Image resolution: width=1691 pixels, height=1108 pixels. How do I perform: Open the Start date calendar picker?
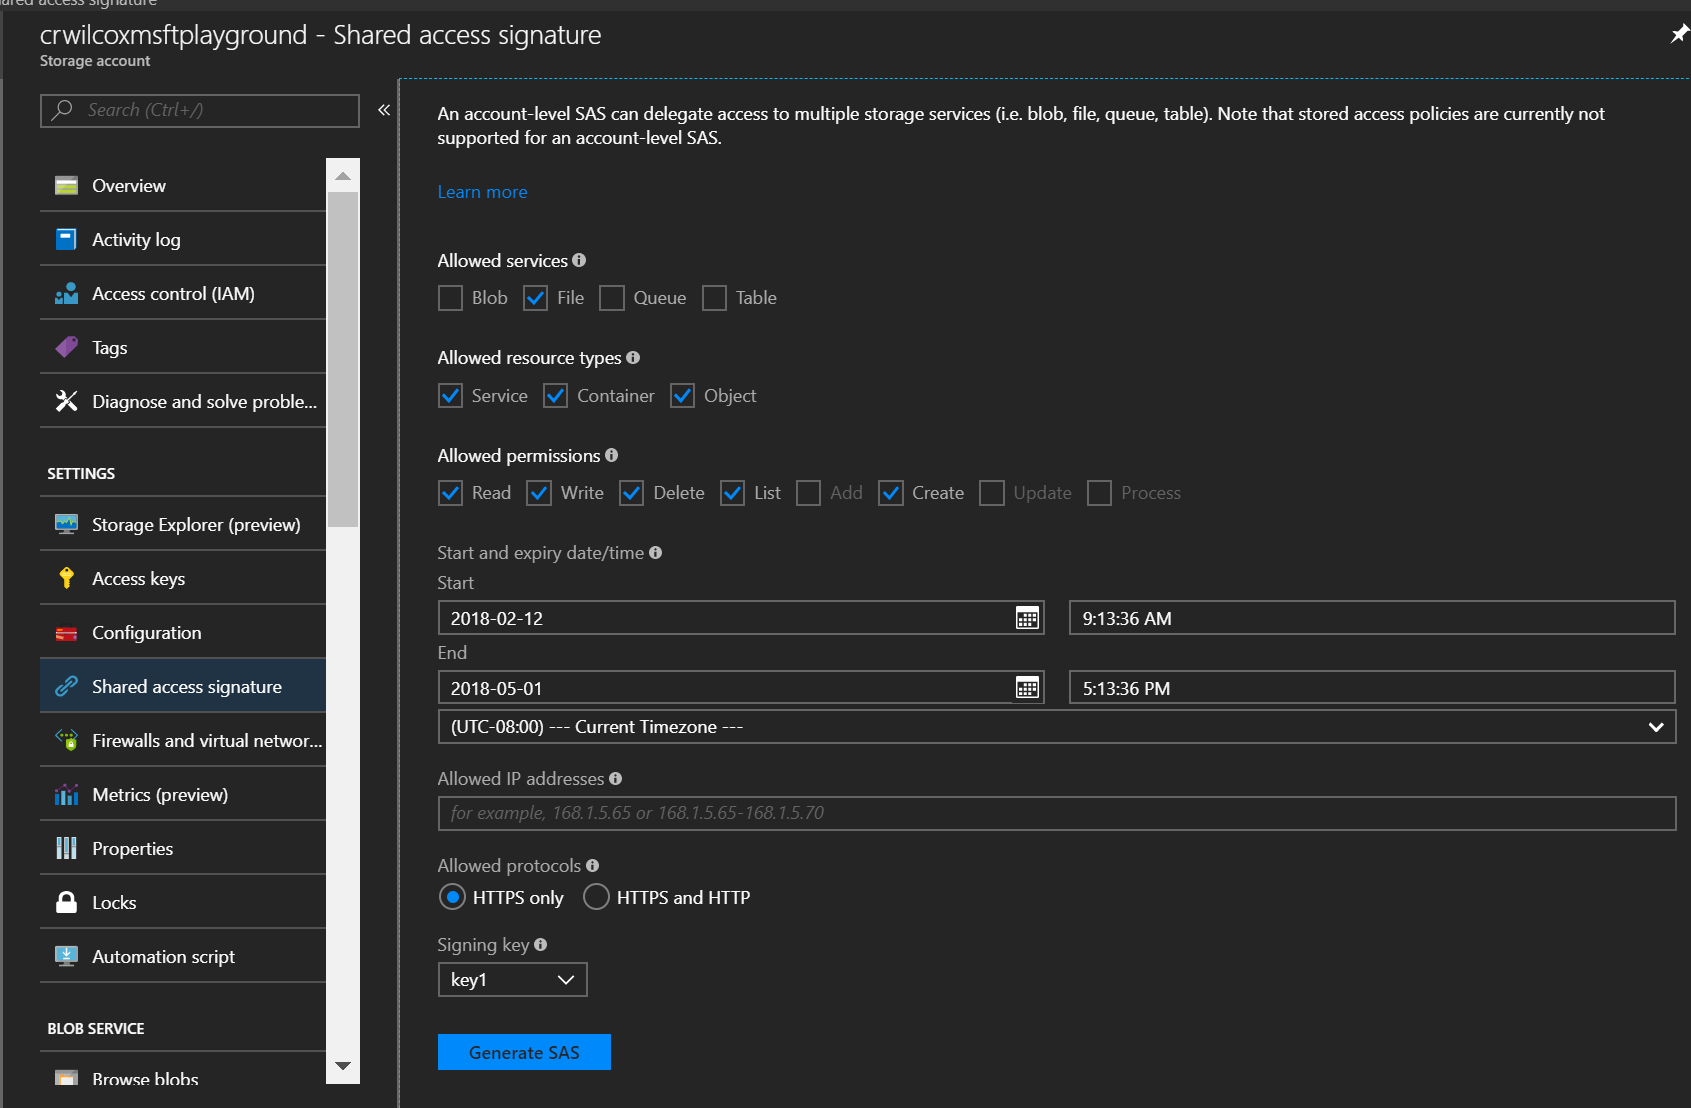(1027, 618)
